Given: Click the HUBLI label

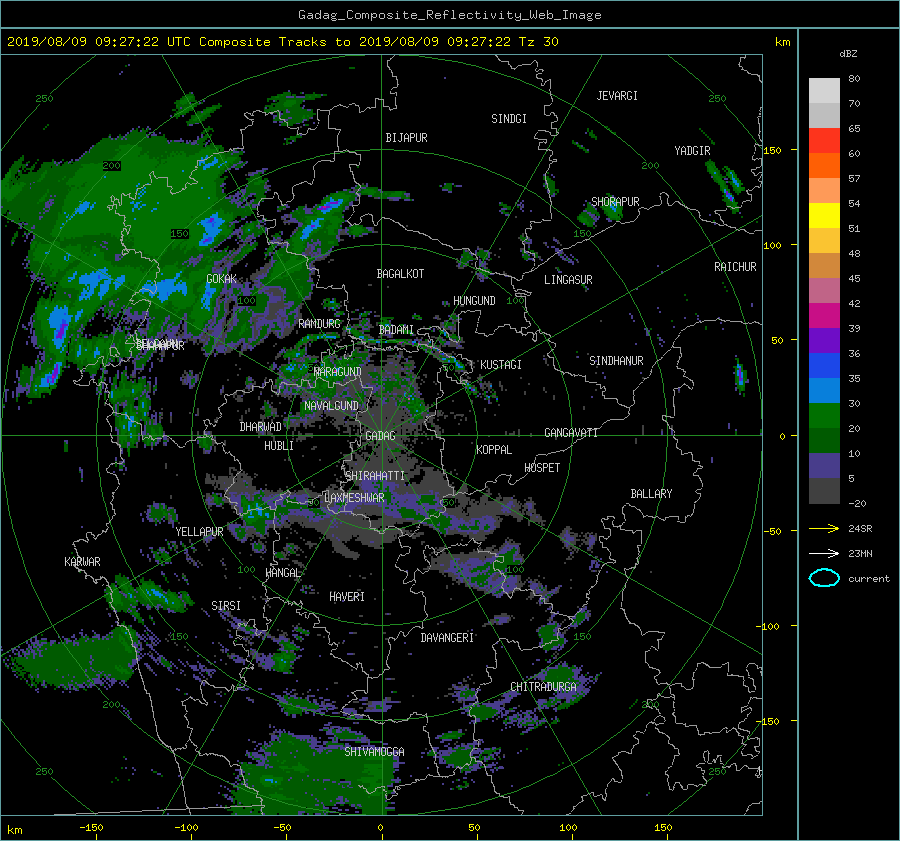Looking at the screenshot, I should pyautogui.click(x=279, y=446).
